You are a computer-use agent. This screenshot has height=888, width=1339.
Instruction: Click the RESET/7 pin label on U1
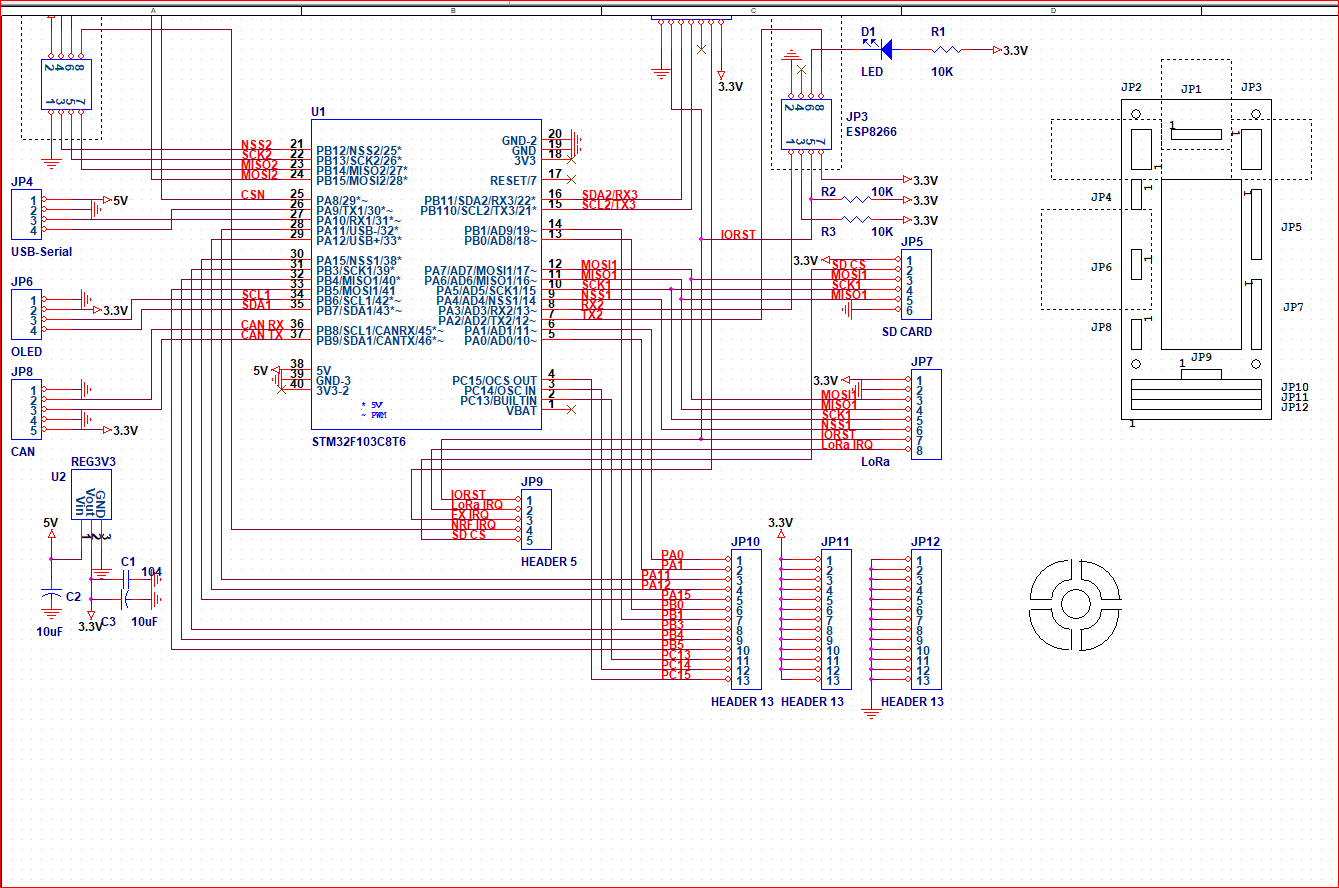point(513,181)
